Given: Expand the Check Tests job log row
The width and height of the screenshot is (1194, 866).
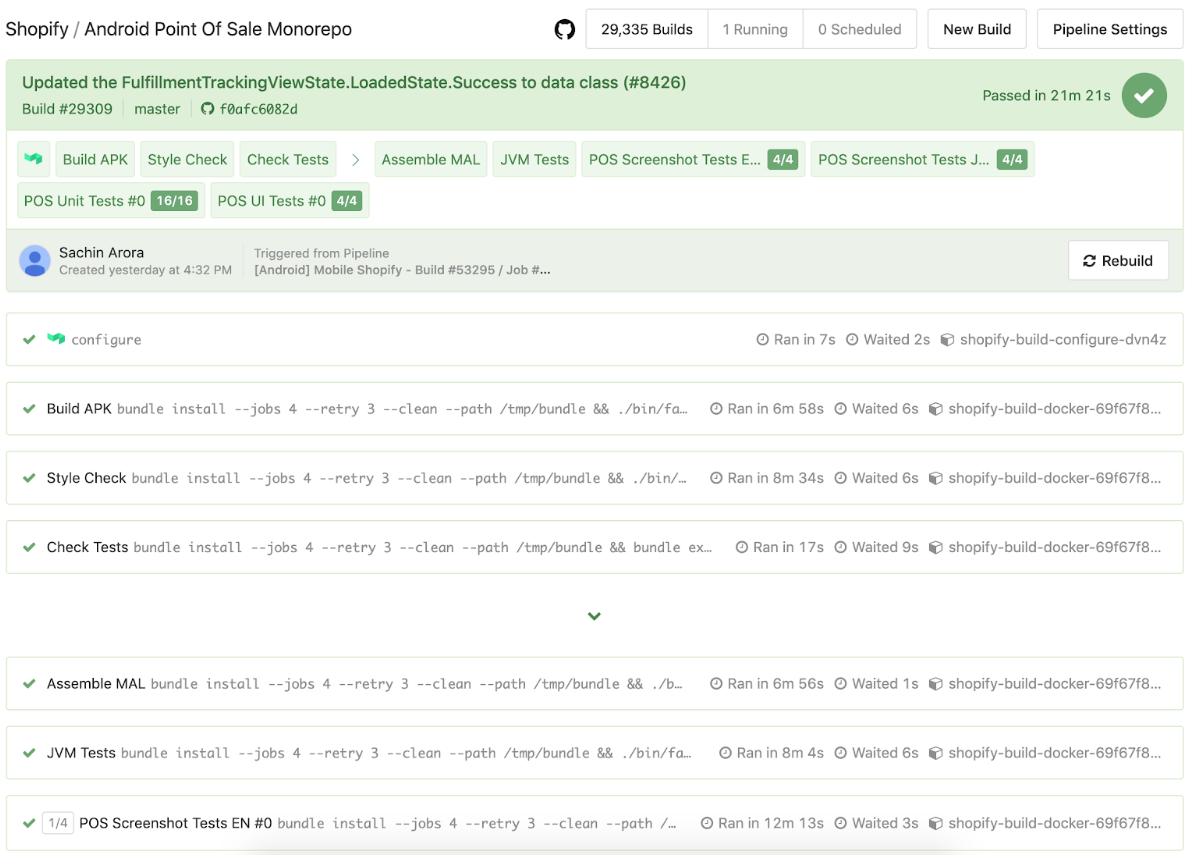Looking at the screenshot, I should click(595, 548).
